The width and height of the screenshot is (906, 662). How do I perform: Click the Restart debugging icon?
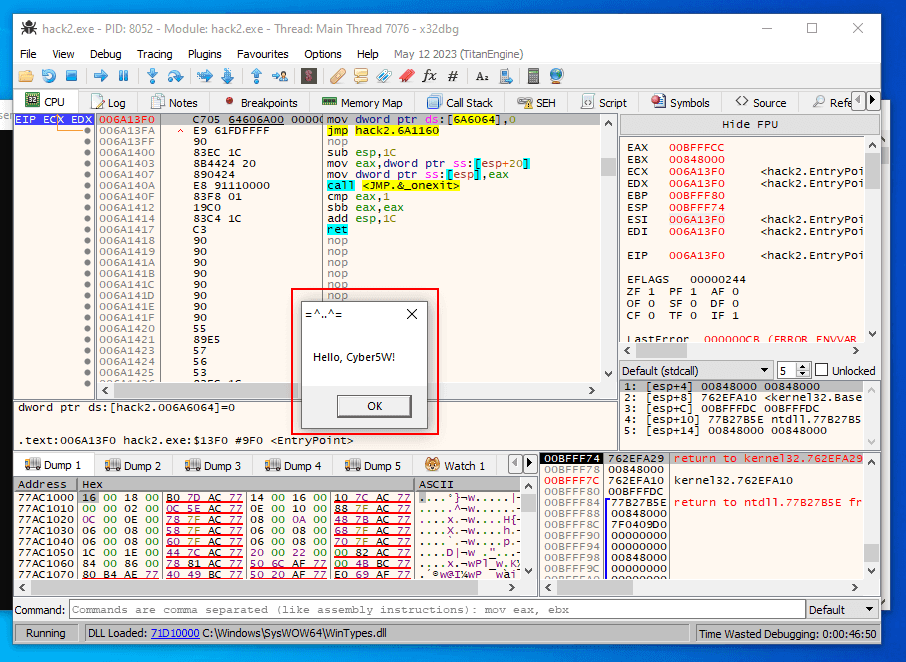[47, 75]
